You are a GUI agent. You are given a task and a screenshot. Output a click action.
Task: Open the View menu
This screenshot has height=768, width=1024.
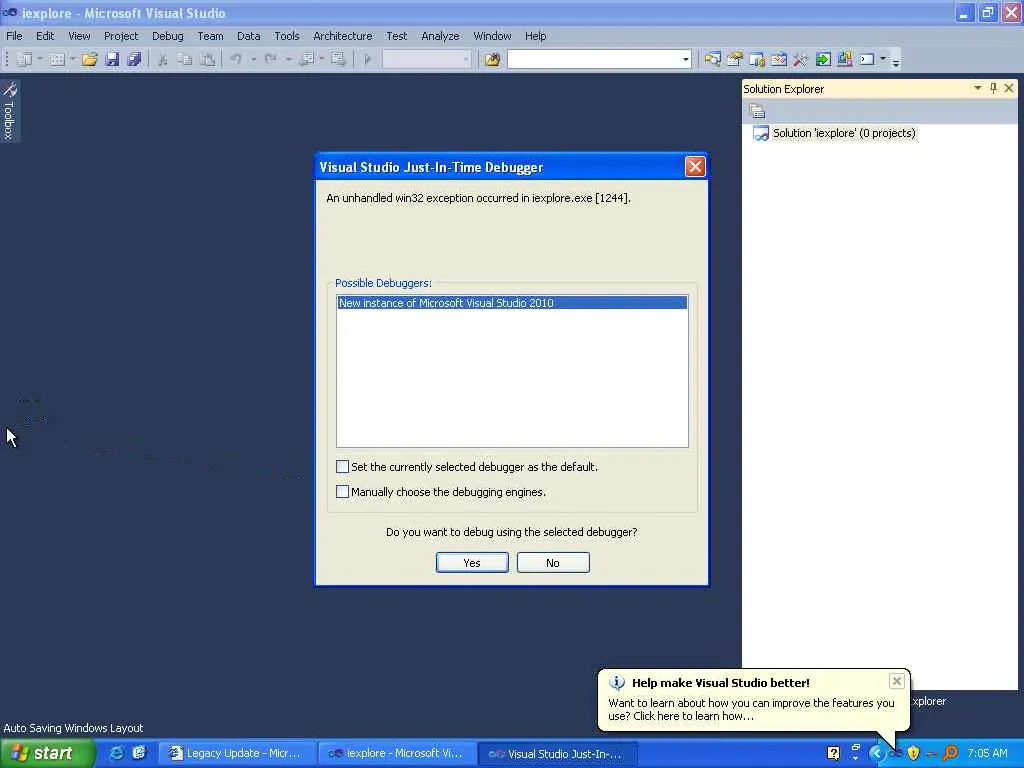click(x=79, y=36)
